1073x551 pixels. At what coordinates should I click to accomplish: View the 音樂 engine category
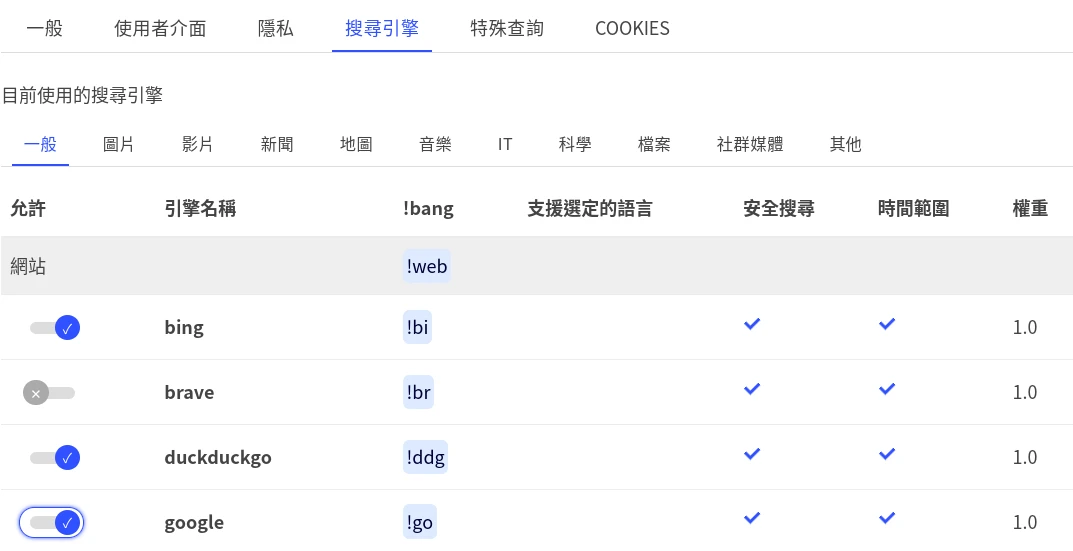(x=435, y=144)
